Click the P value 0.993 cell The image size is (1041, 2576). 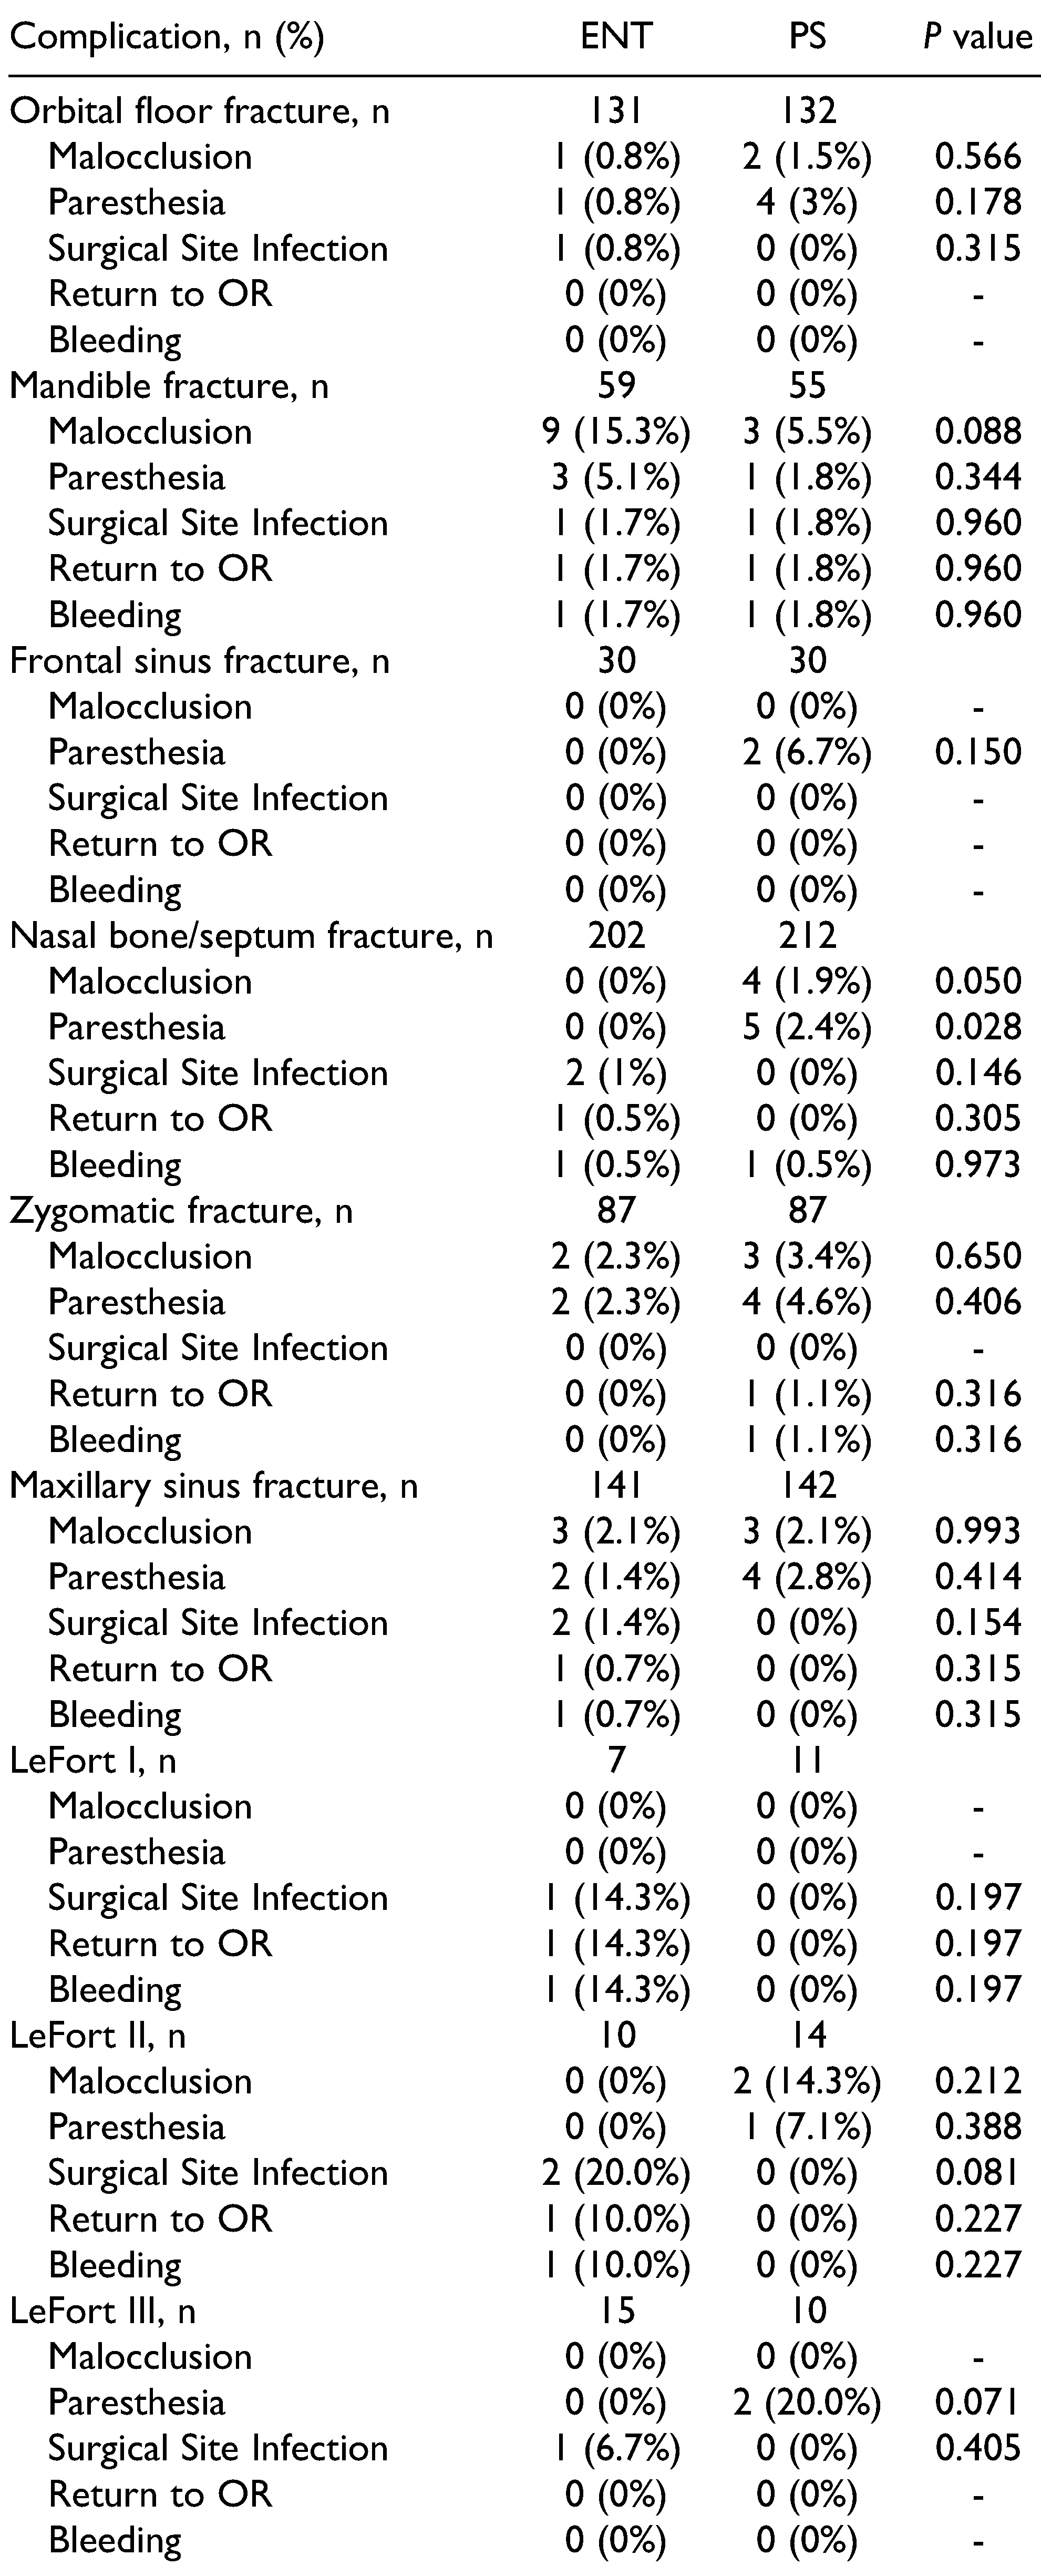pyautogui.click(x=977, y=1531)
